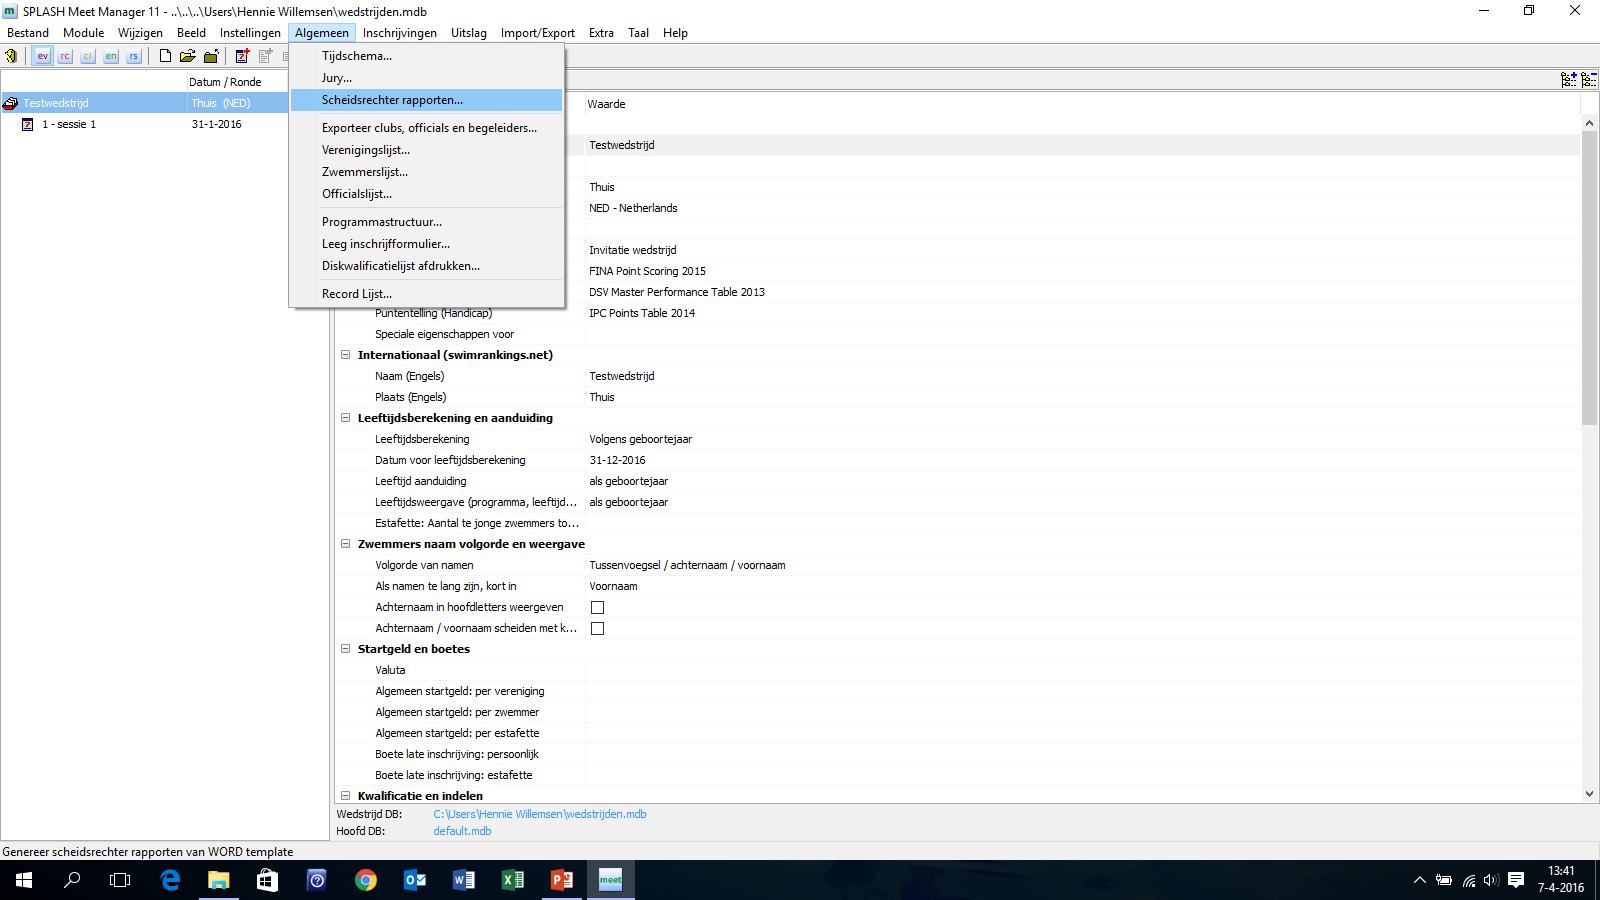Open the Uitslag menu

click(469, 33)
